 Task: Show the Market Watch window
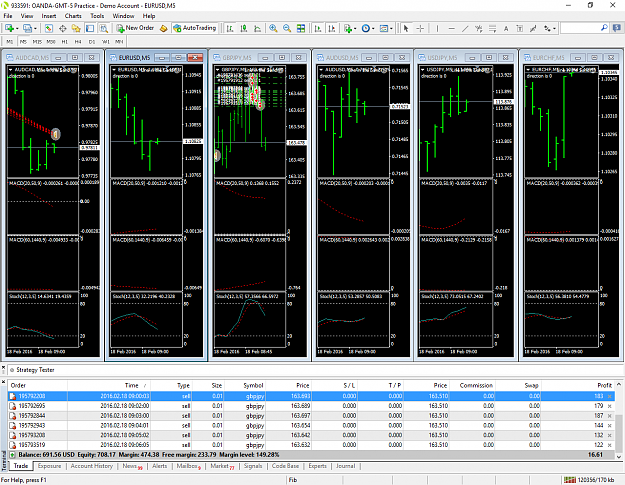point(49,28)
